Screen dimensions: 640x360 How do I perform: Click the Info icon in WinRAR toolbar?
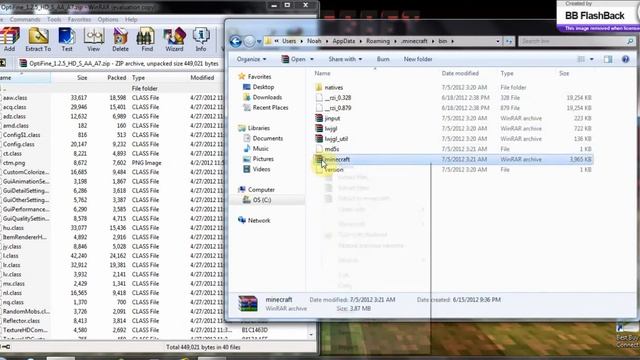coord(200,40)
